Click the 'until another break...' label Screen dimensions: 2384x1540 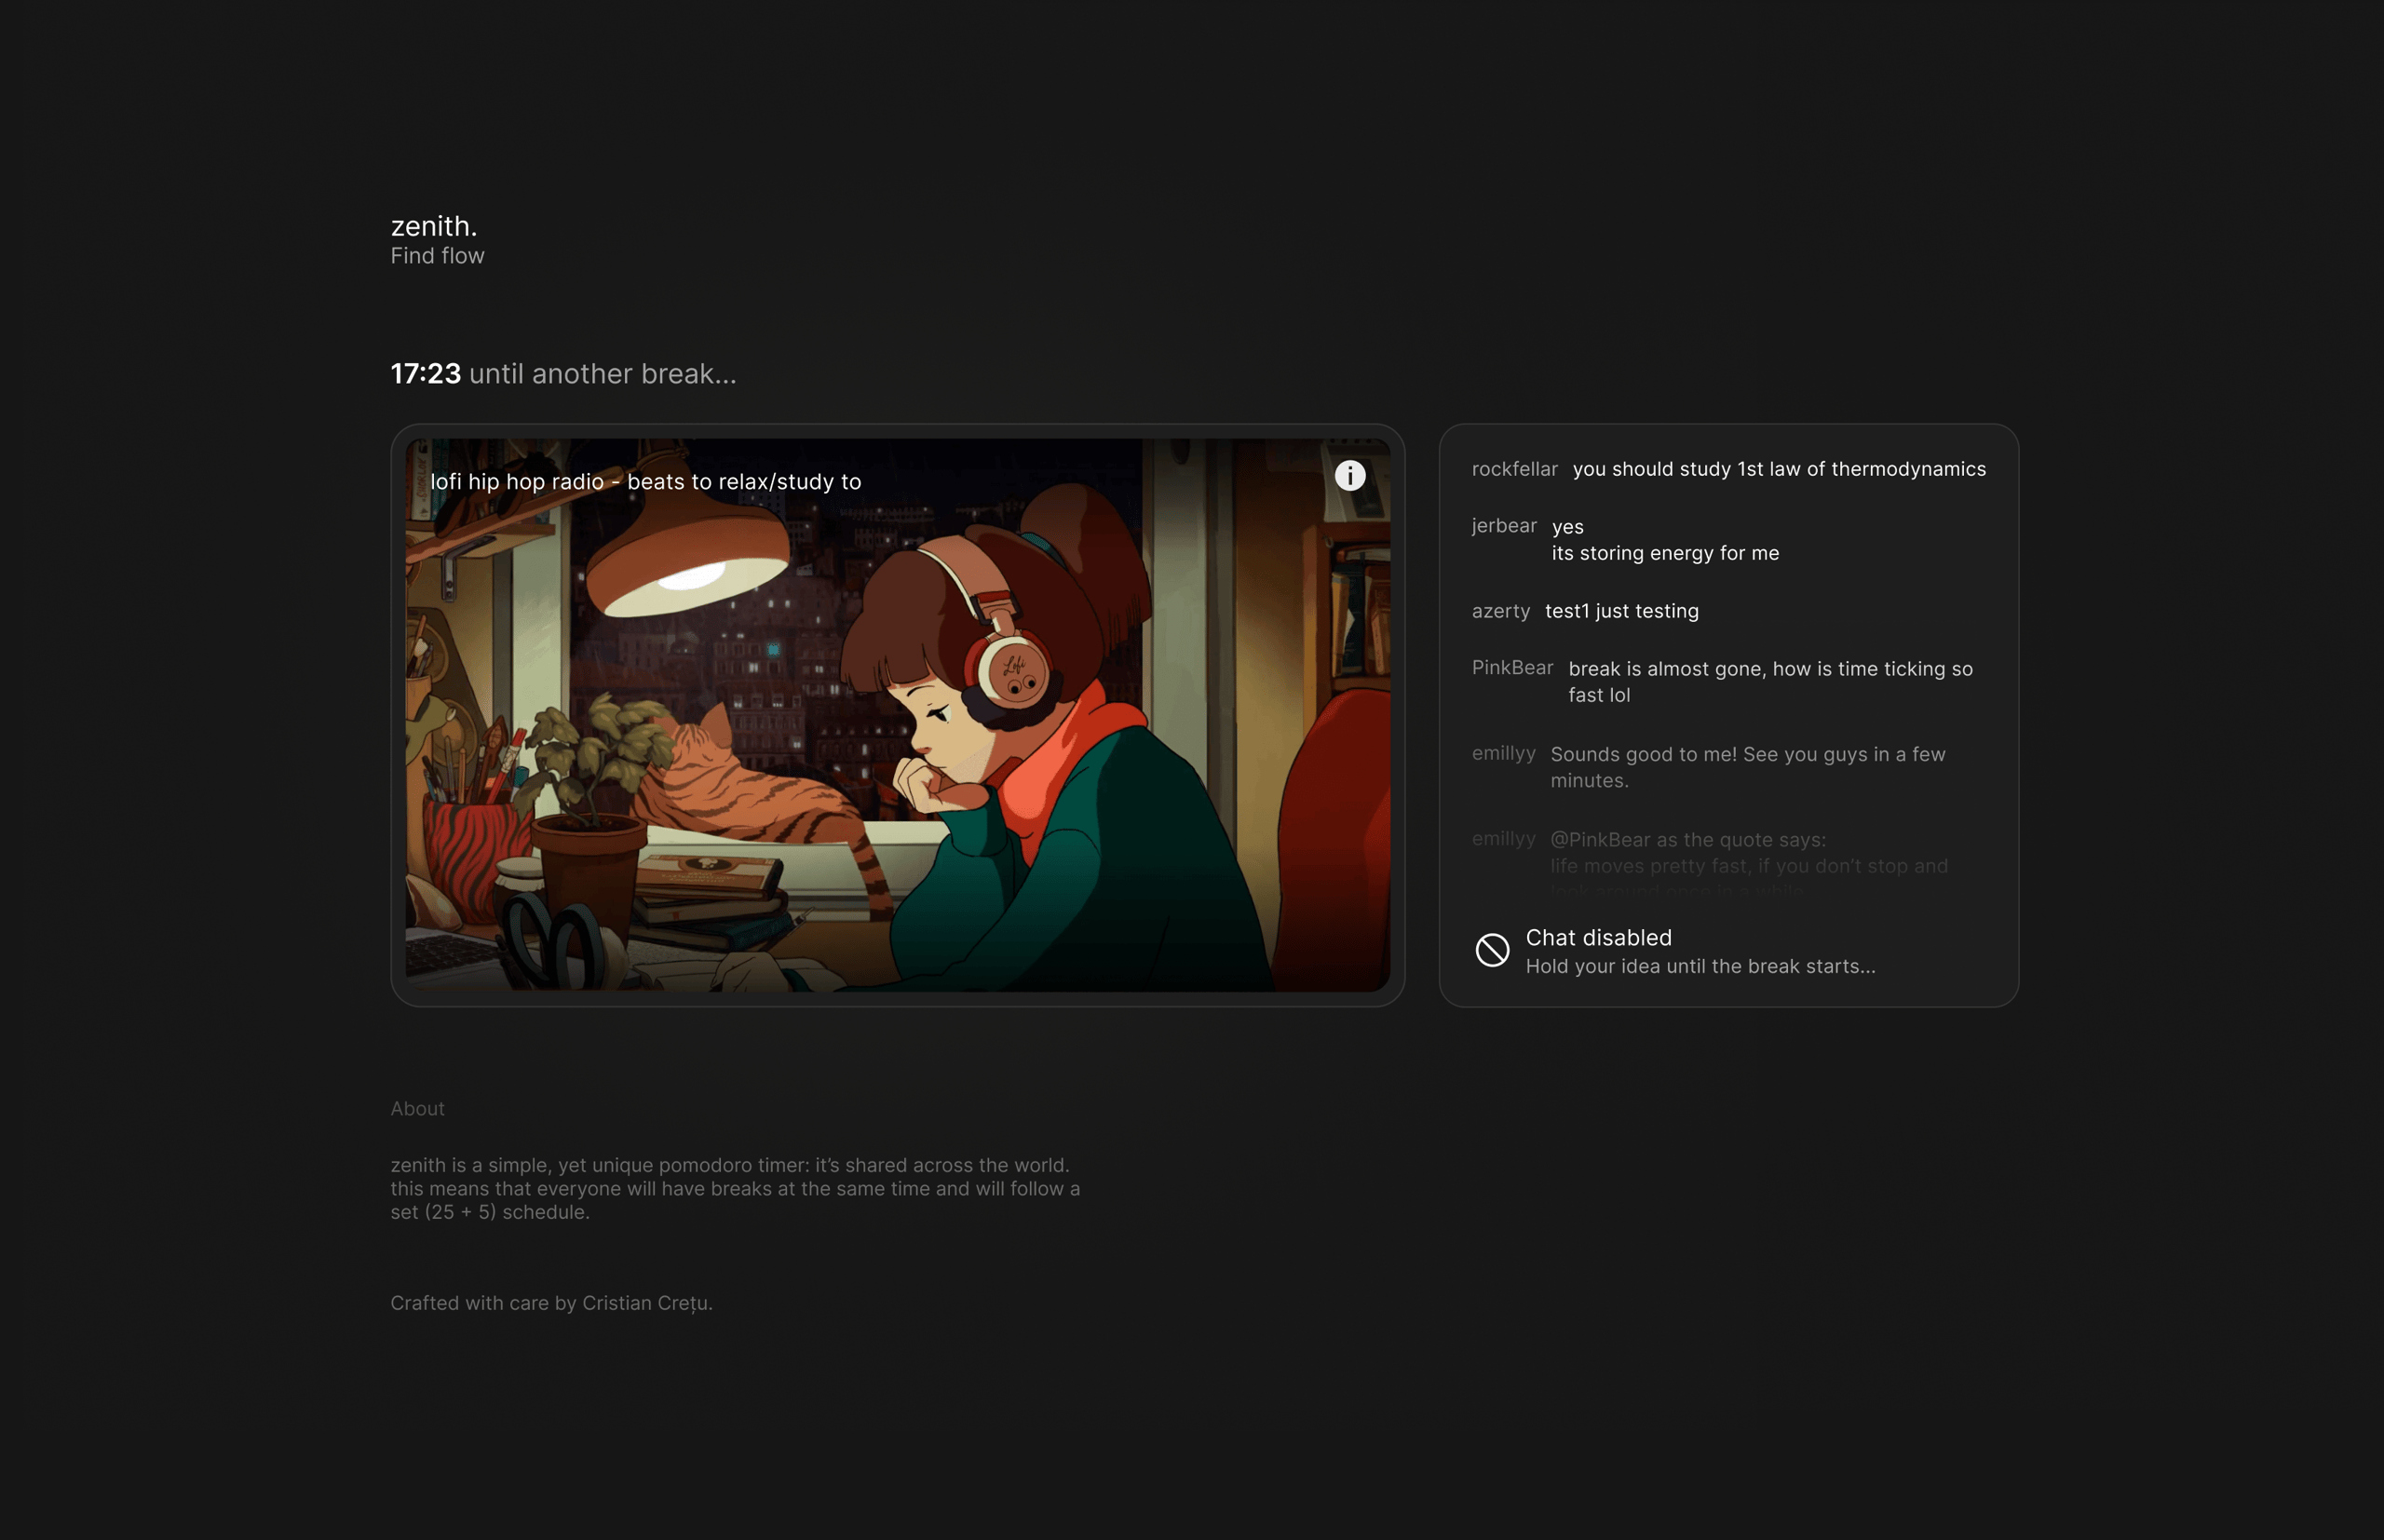[x=602, y=374]
